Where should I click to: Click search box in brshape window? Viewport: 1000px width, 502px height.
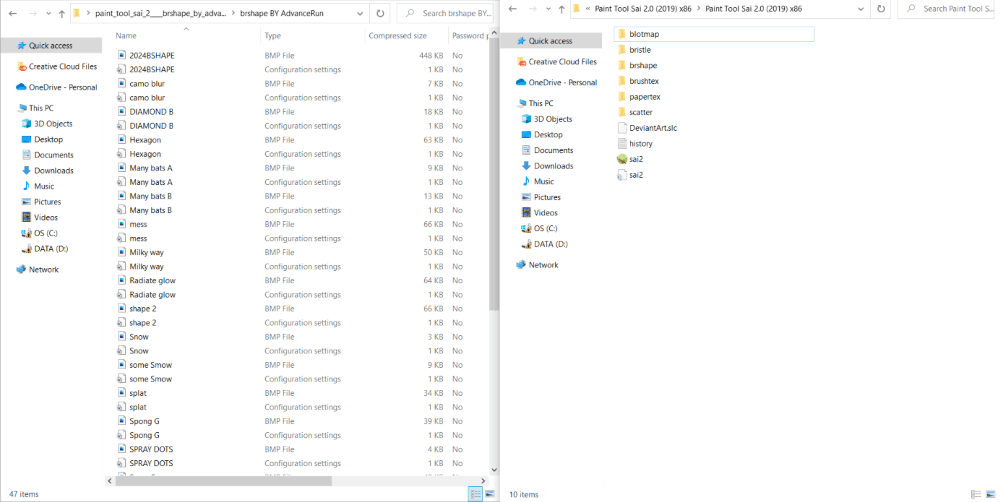(446, 13)
